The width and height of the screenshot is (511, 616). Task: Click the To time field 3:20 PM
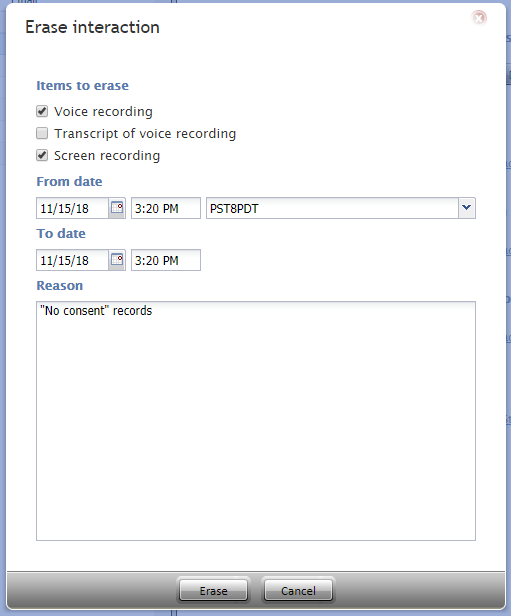click(x=166, y=260)
